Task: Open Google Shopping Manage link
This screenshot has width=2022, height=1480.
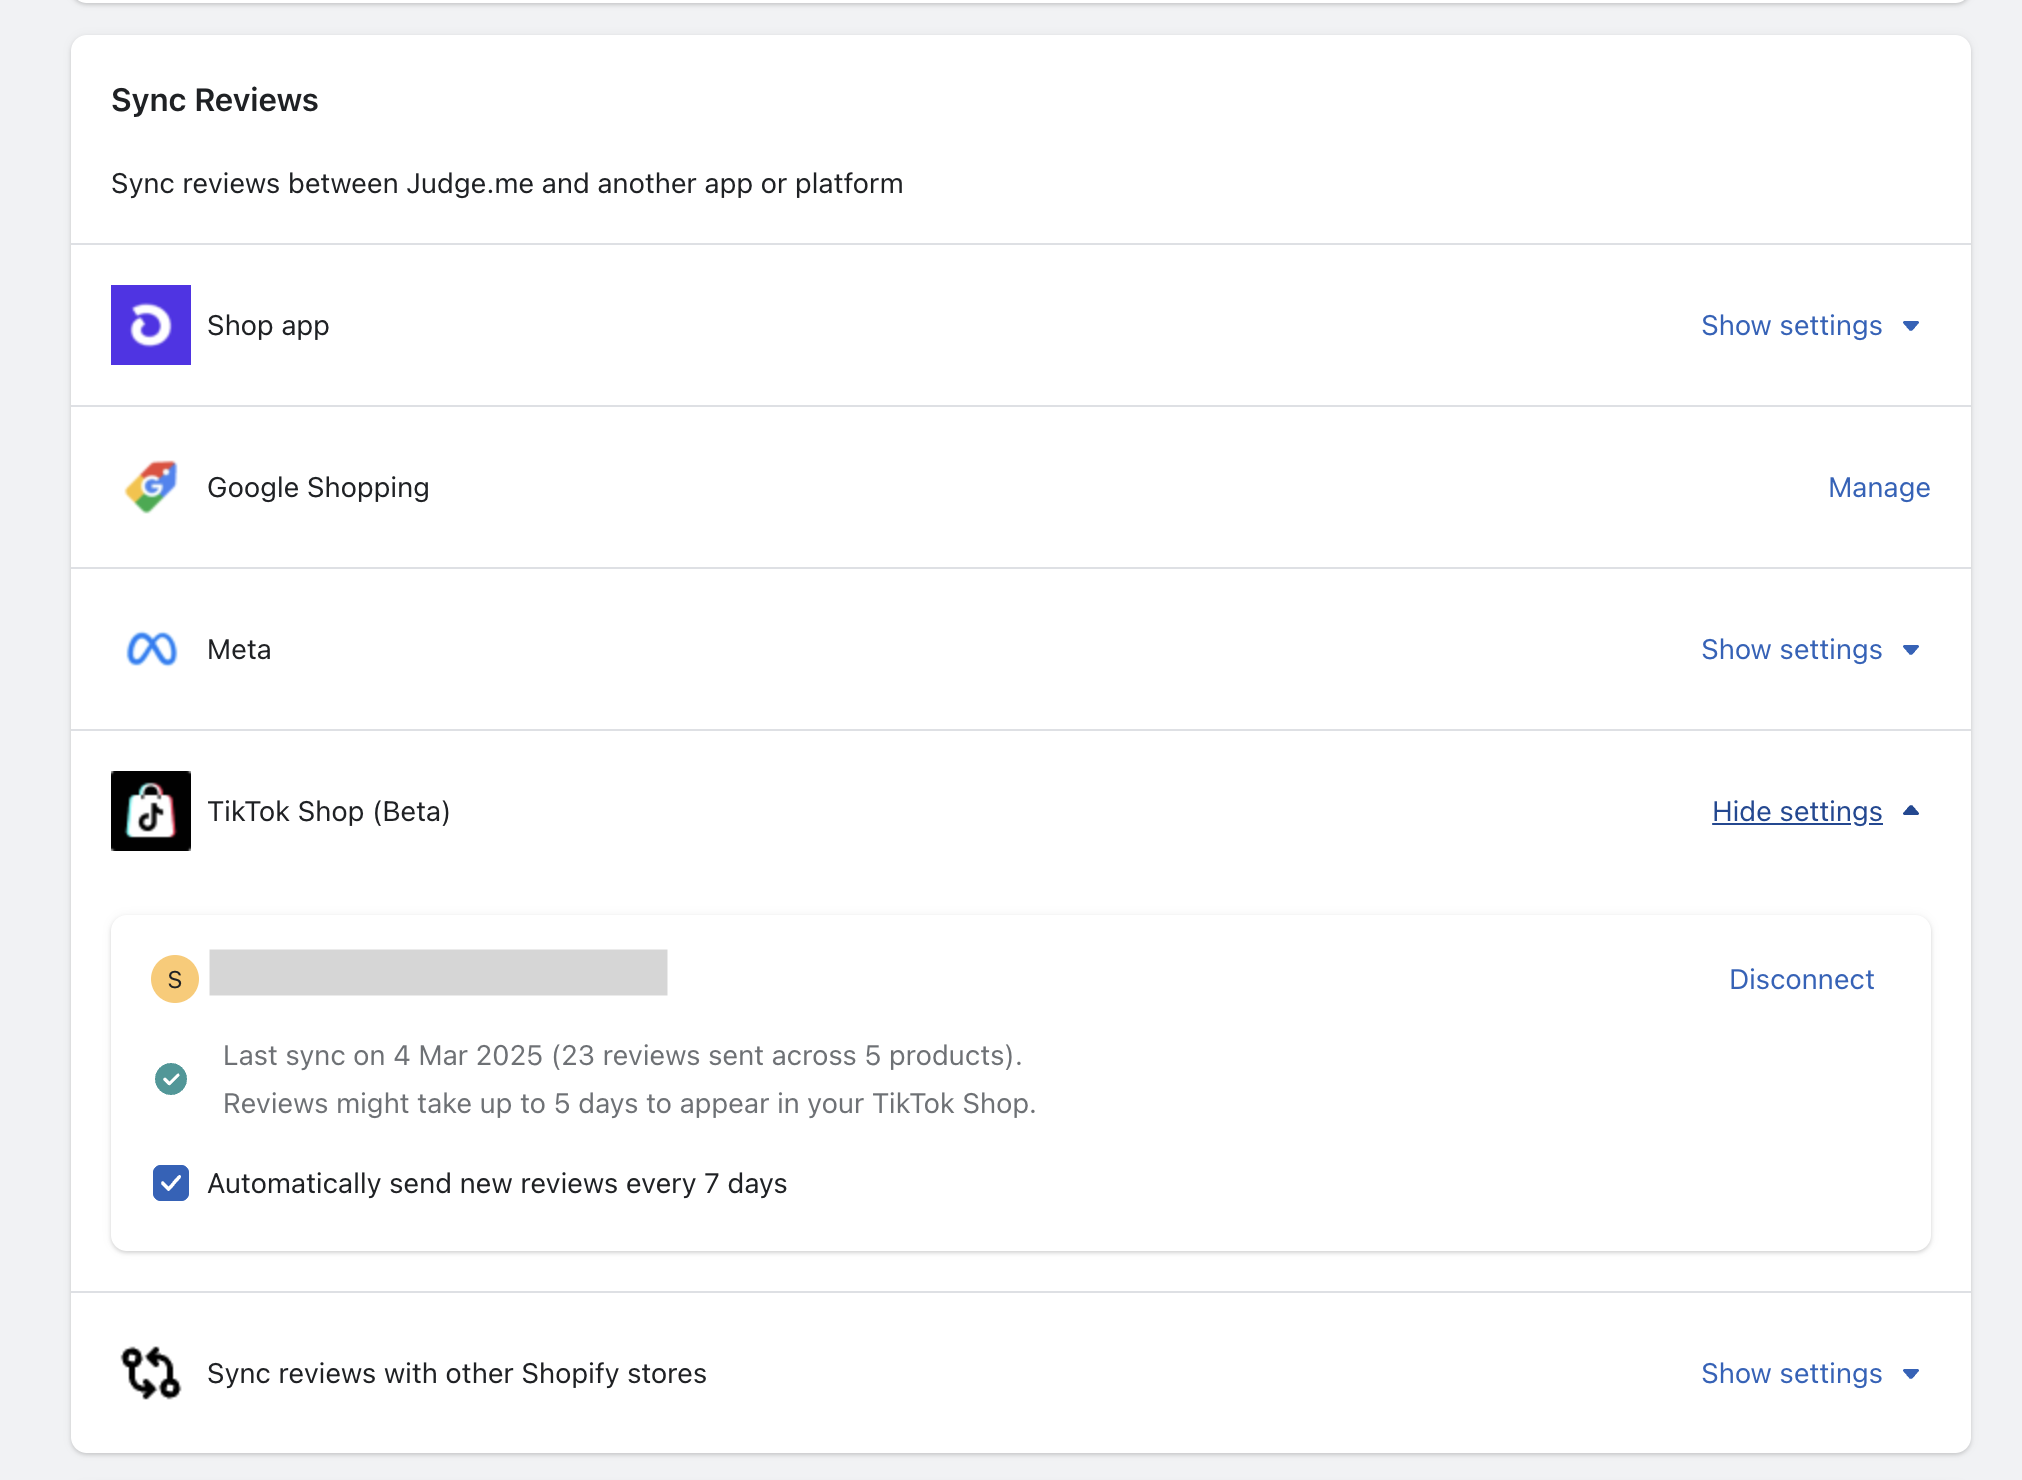Action: [1879, 487]
